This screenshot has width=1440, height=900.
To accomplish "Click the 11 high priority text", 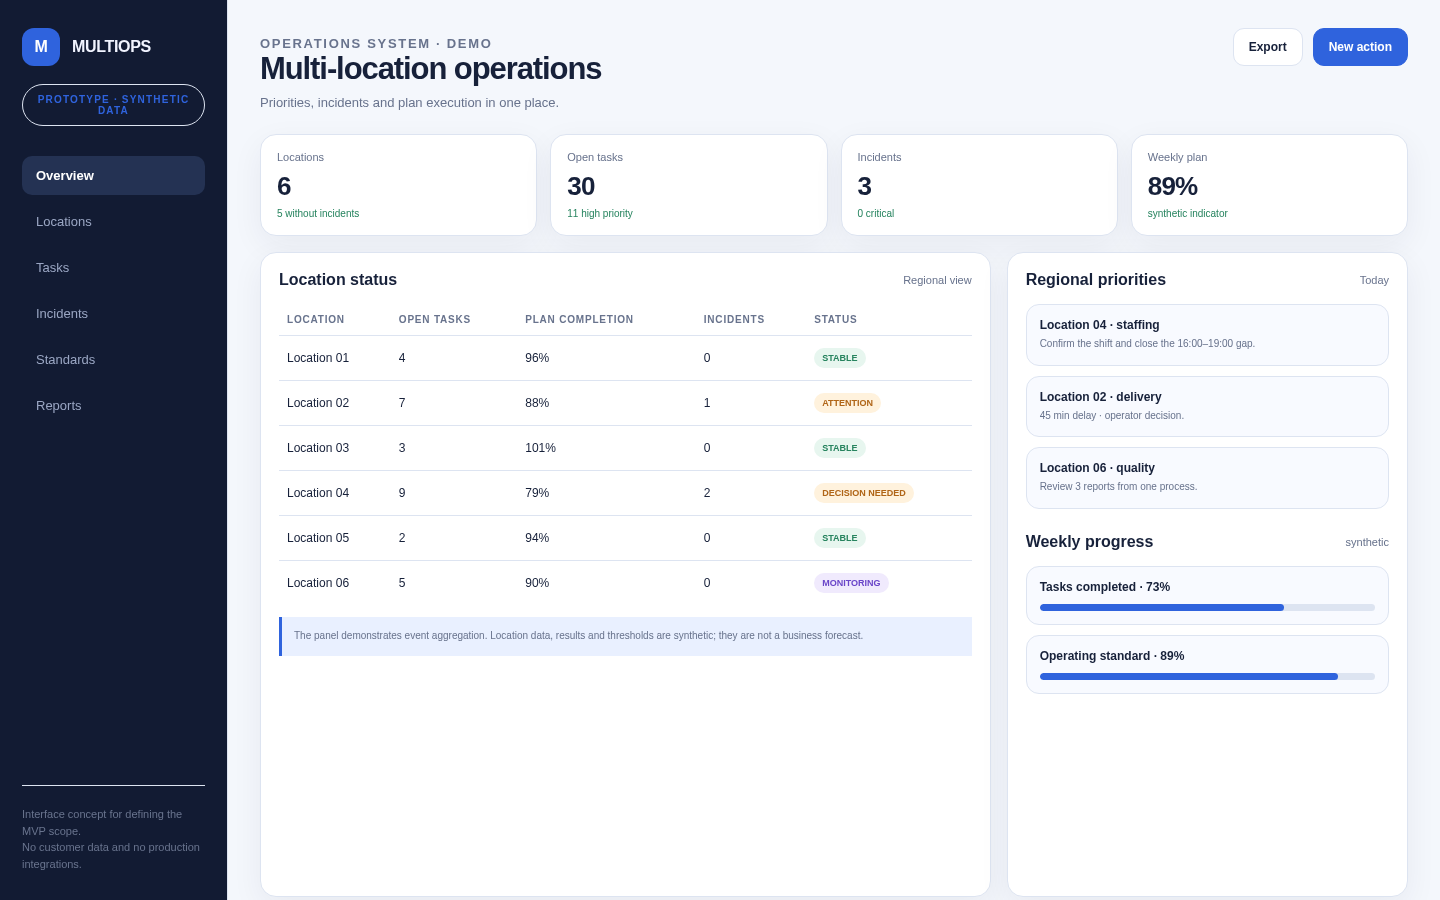I will coord(600,214).
